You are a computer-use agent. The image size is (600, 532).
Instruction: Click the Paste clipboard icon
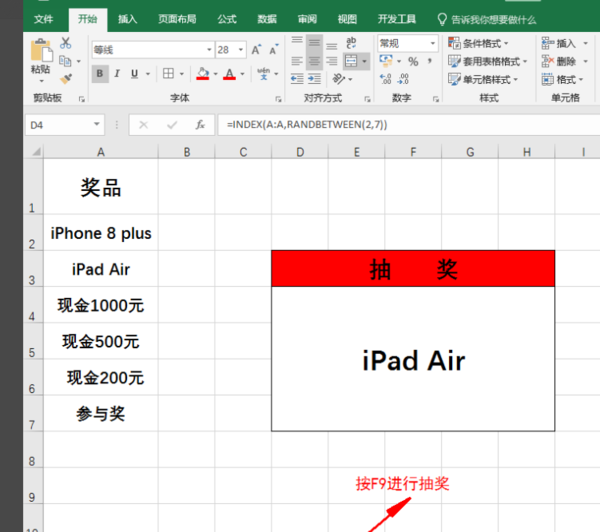tap(41, 50)
